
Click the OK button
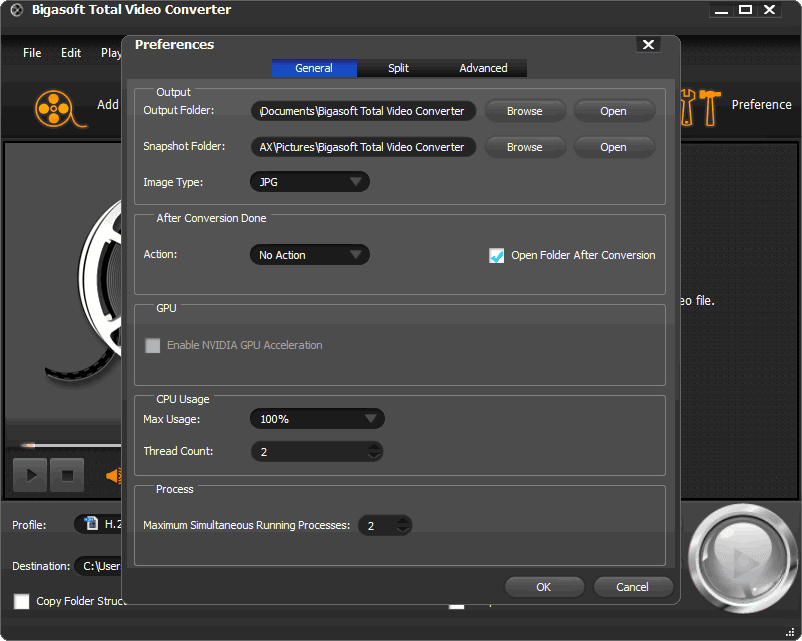(544, 587)
